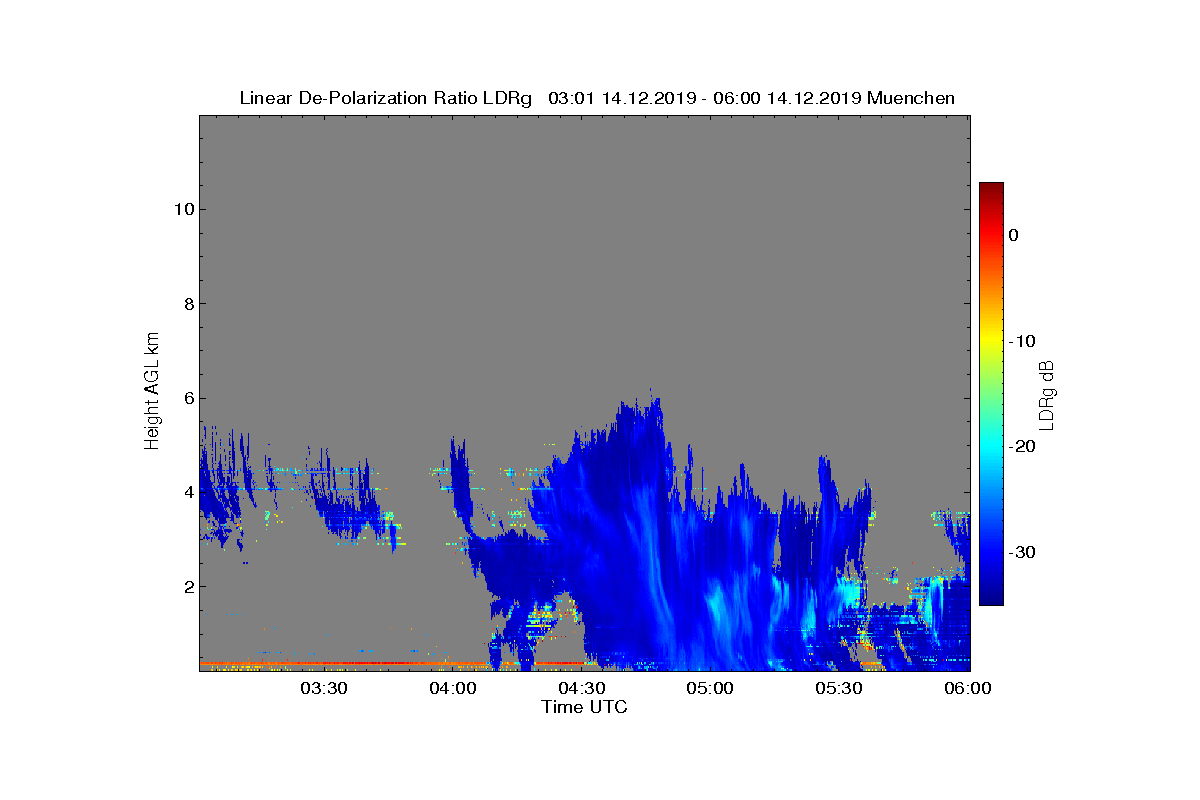1200x800 pixels.
Task: Click the 03:30 time tick label
Action: coord(324,688)
